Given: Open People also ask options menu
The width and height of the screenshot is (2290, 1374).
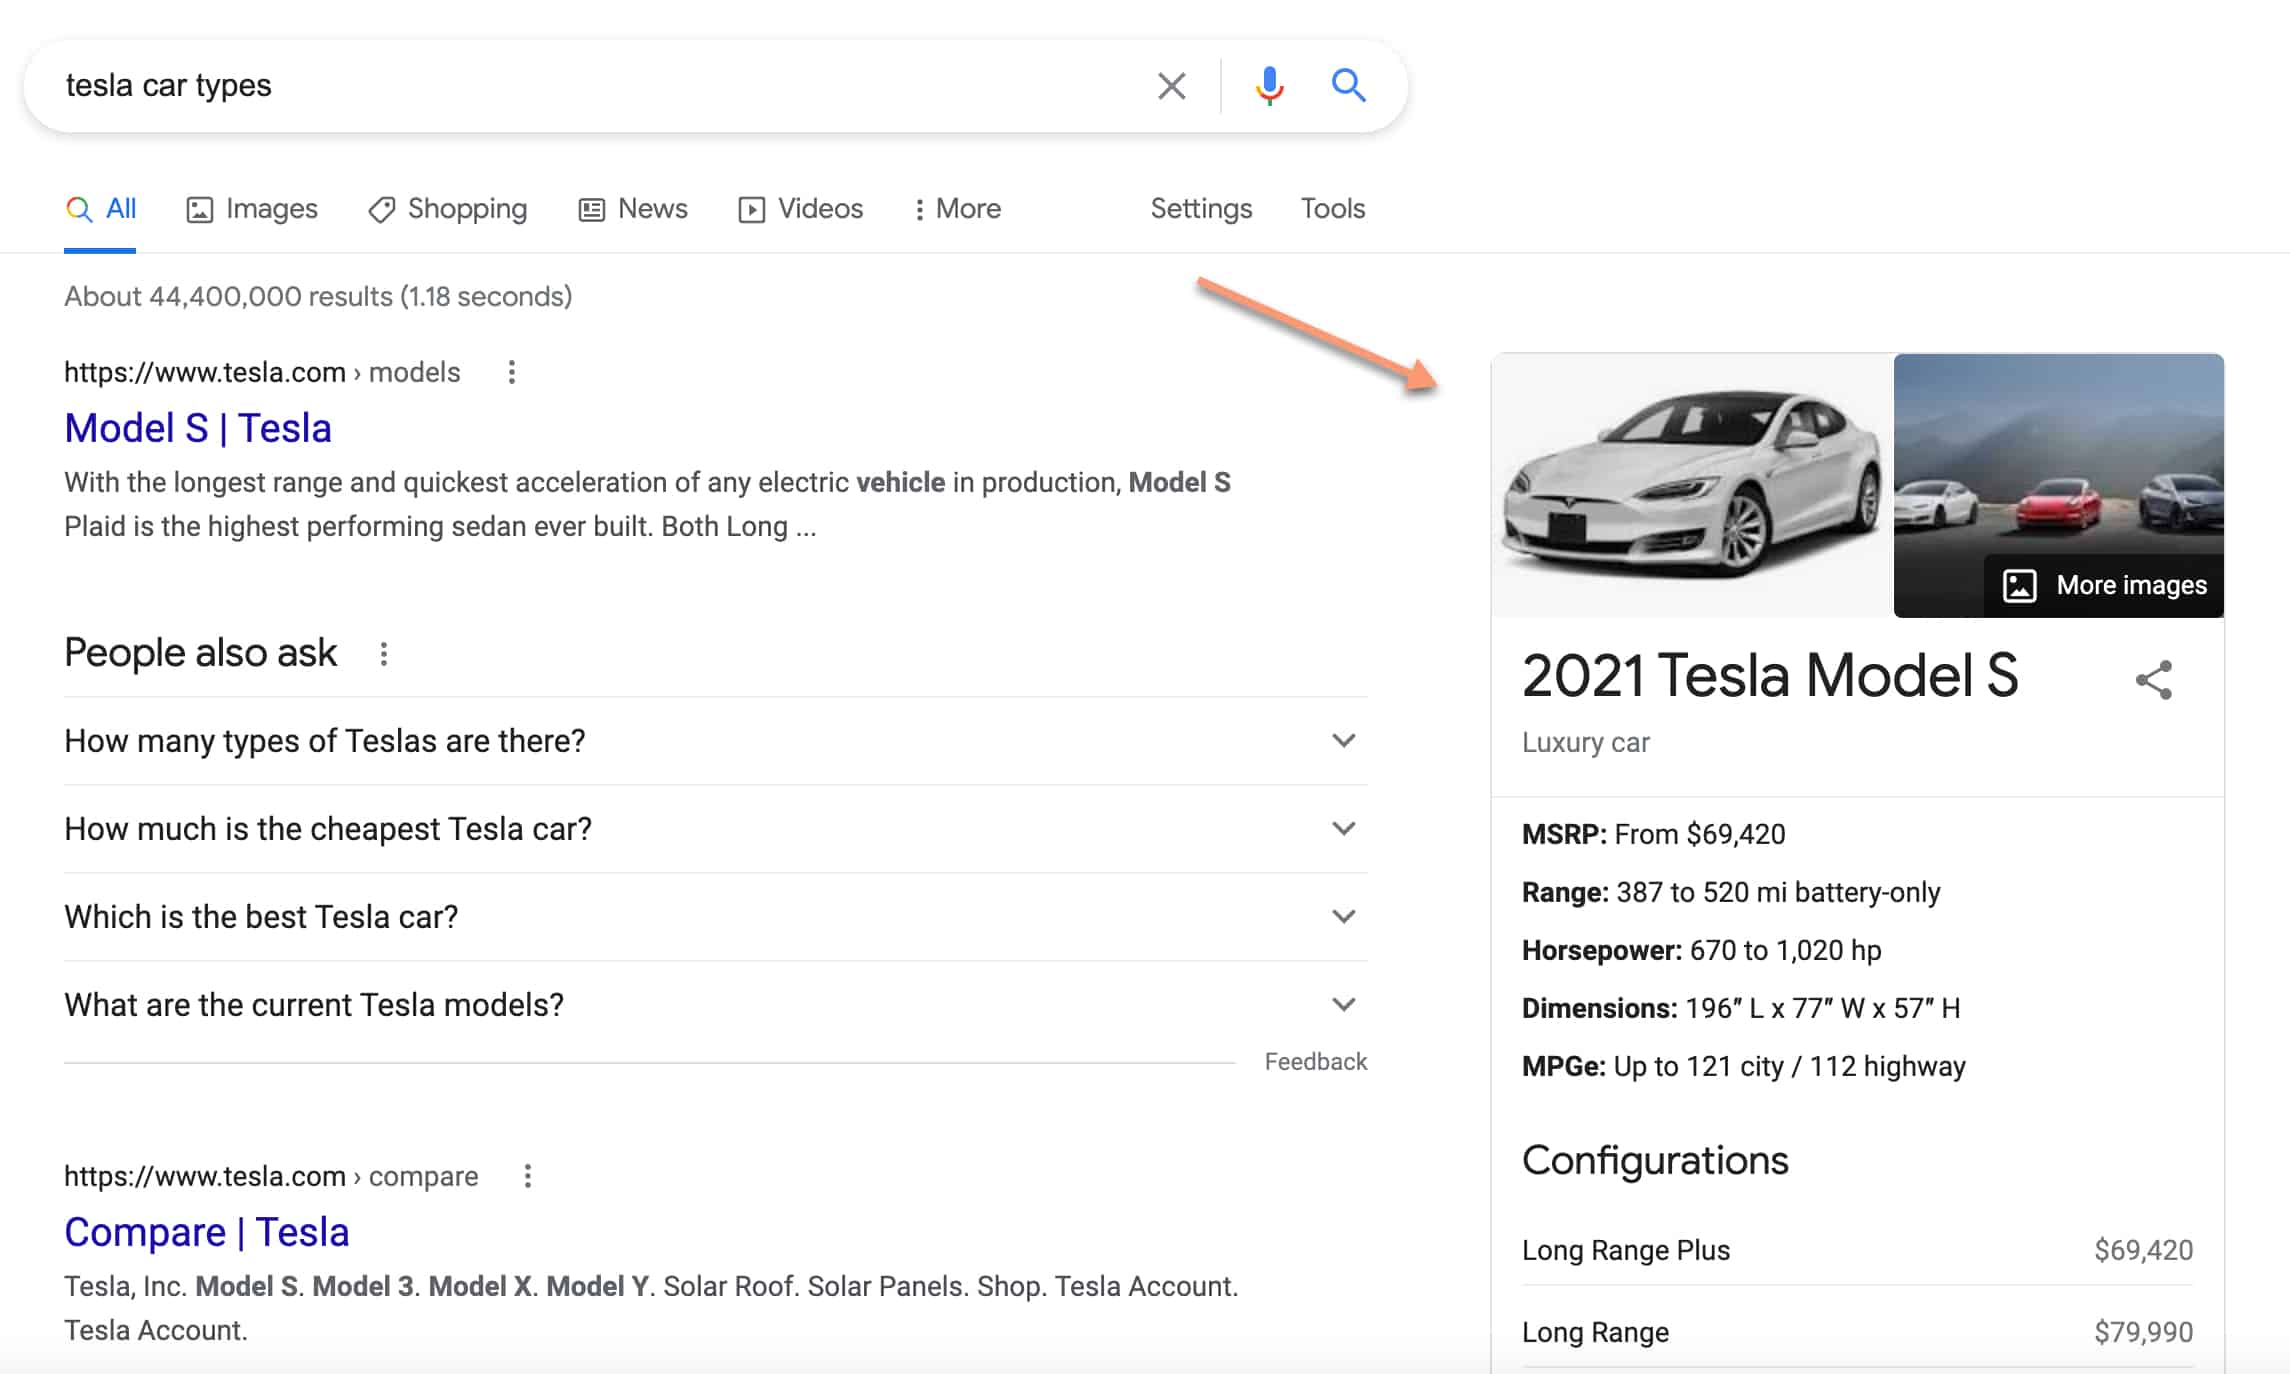Looking at the screenshot, I should click(383, 654).
